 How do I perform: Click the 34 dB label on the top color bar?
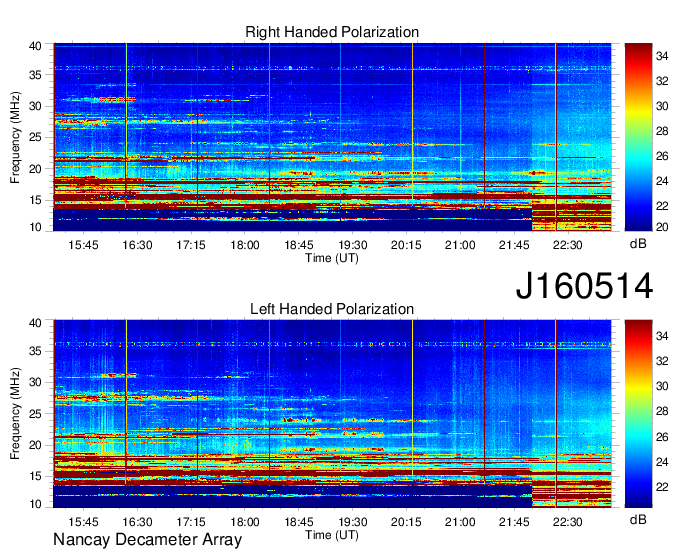pyautogui.click(x=662, y=56)
